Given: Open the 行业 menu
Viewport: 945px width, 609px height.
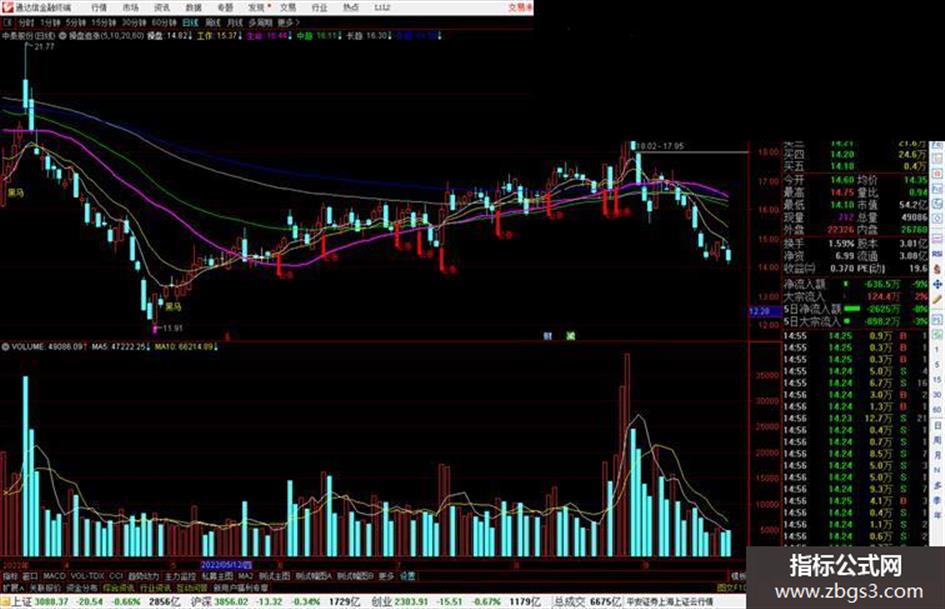Looking at the screenshot, I should point(319,7).
